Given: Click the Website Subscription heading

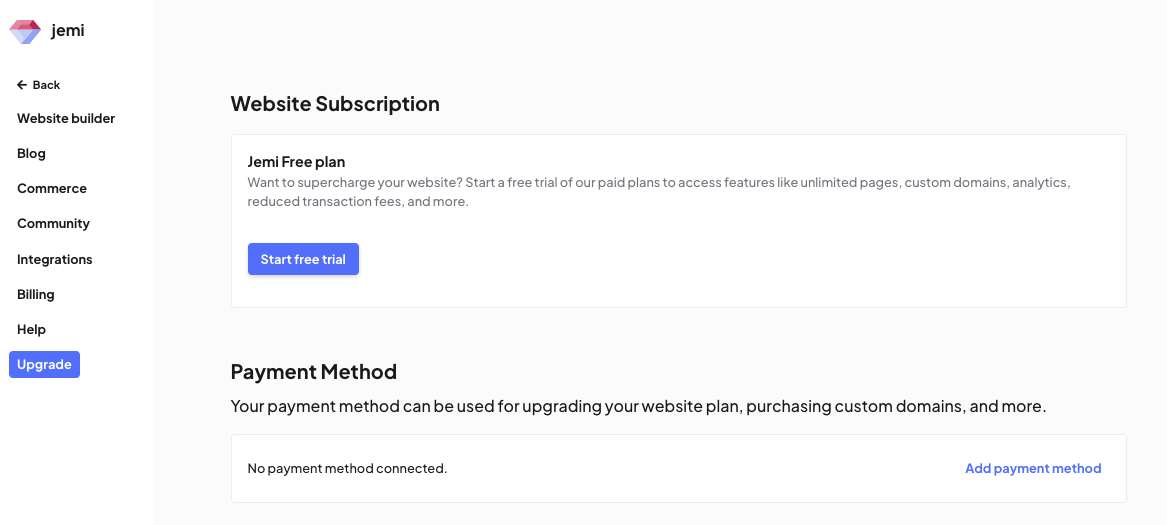Looking at the screenshot, I should coord(335,104).
